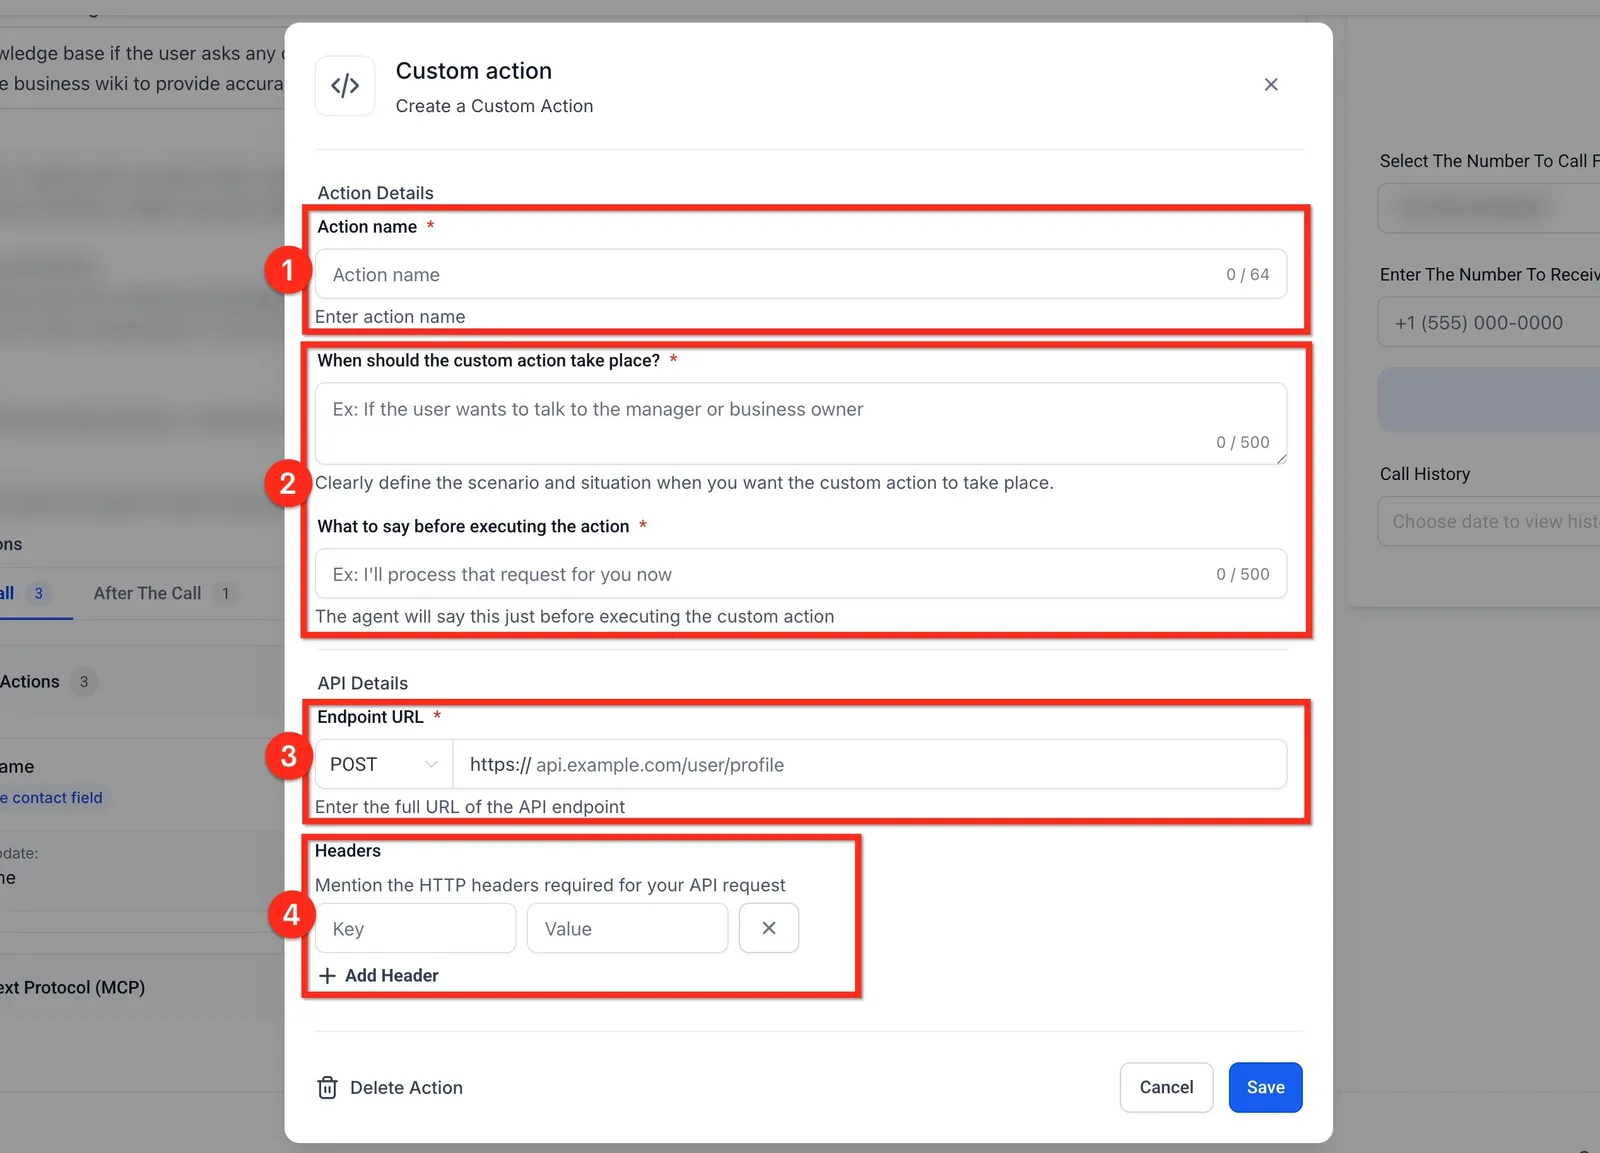Screen dimensions: 1600x1153
Task: Click the custom action code icon
Action: (x=345, y=86)
